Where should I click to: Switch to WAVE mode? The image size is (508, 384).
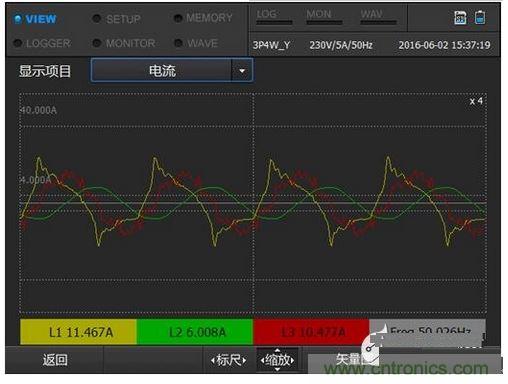[x=196, y=43]
